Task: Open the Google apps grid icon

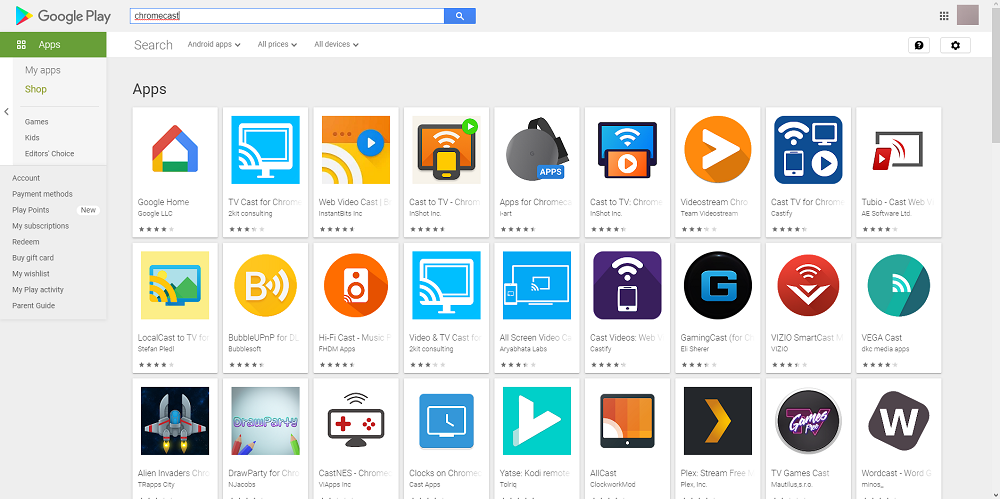Action: point(944,16)
